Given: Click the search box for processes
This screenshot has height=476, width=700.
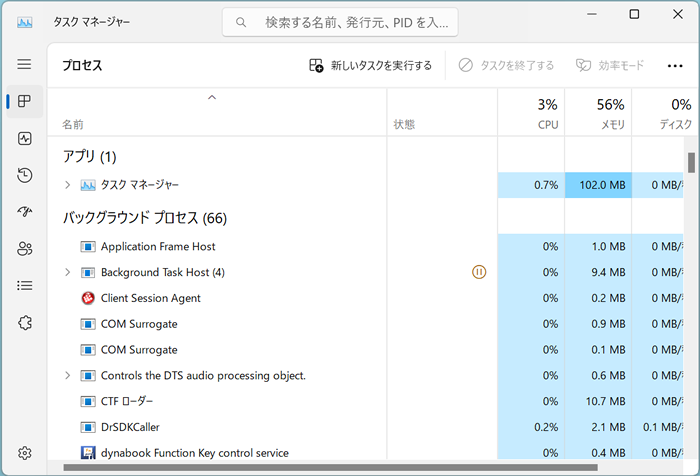Looking at the screenshot, I should click(x=340, y=22).
